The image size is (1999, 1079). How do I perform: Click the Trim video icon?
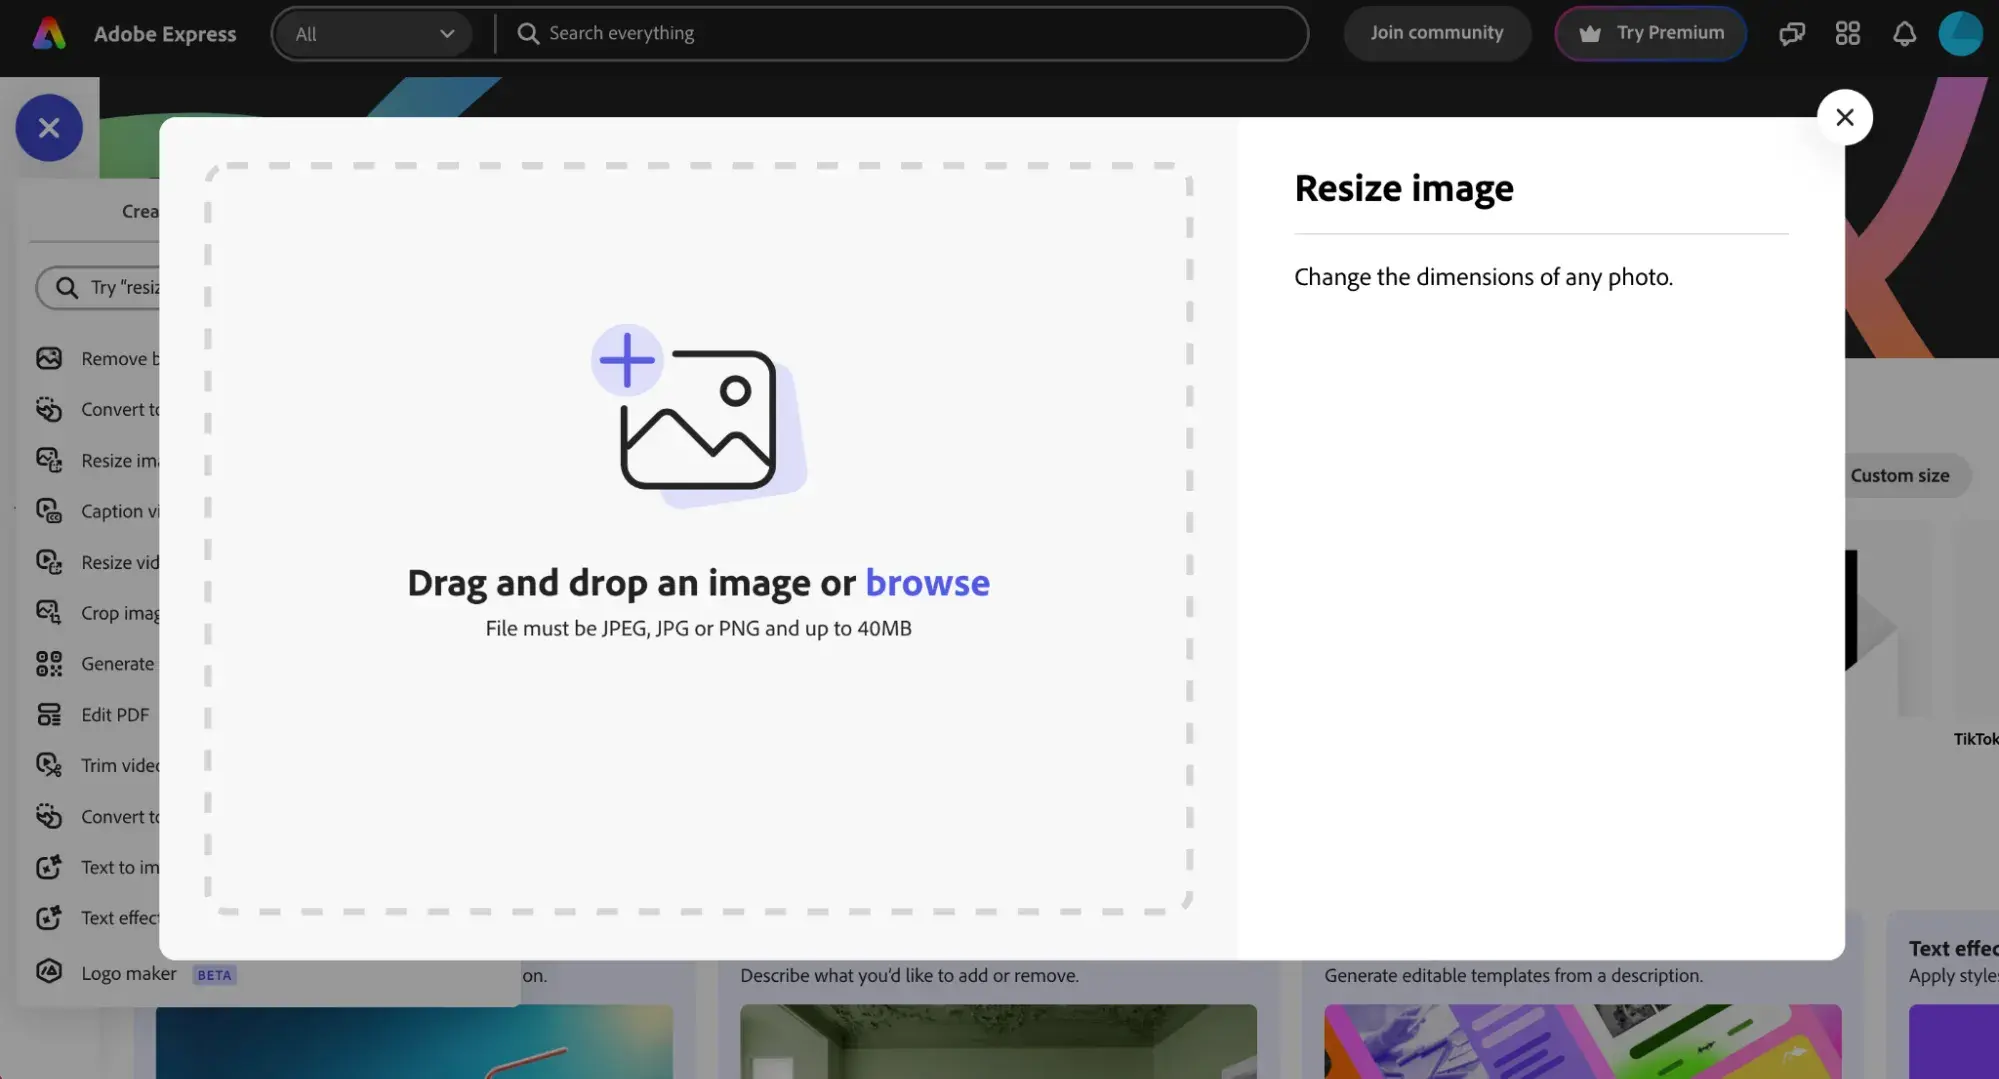49,765
